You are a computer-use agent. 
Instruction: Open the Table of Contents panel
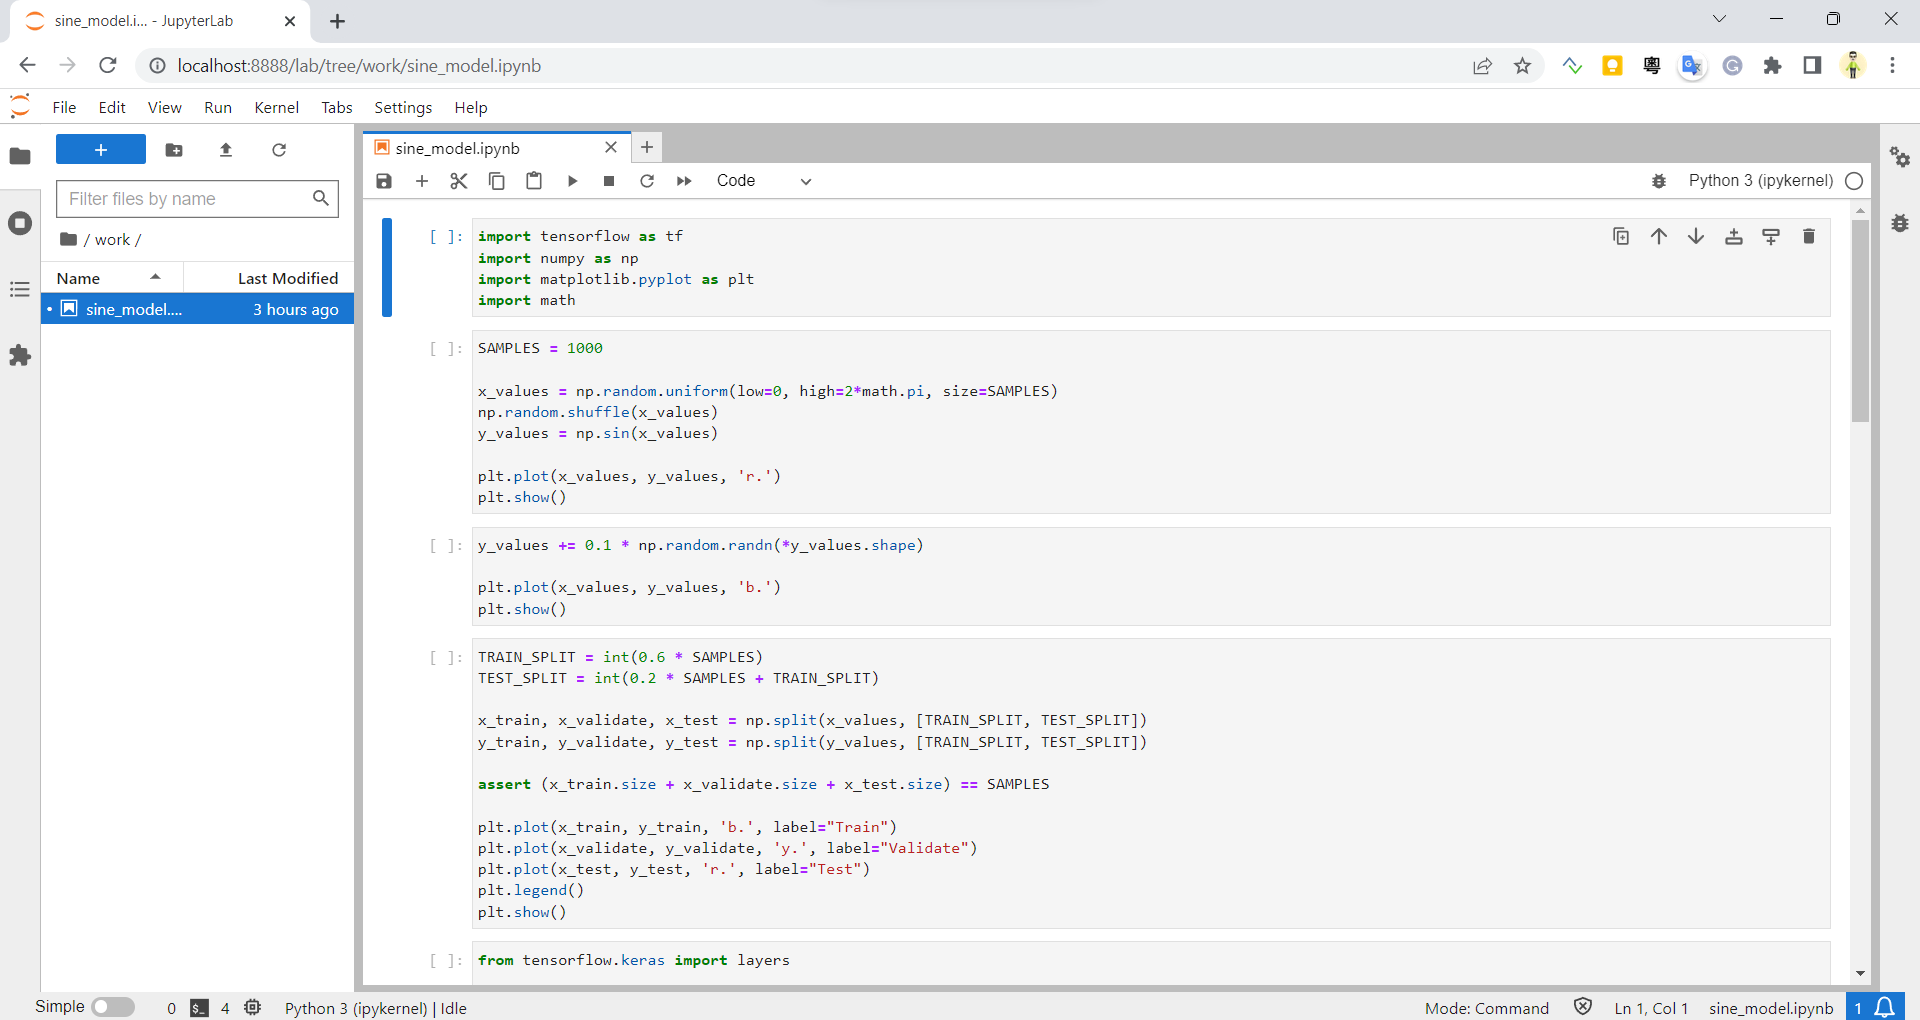[x=20, y=290]
